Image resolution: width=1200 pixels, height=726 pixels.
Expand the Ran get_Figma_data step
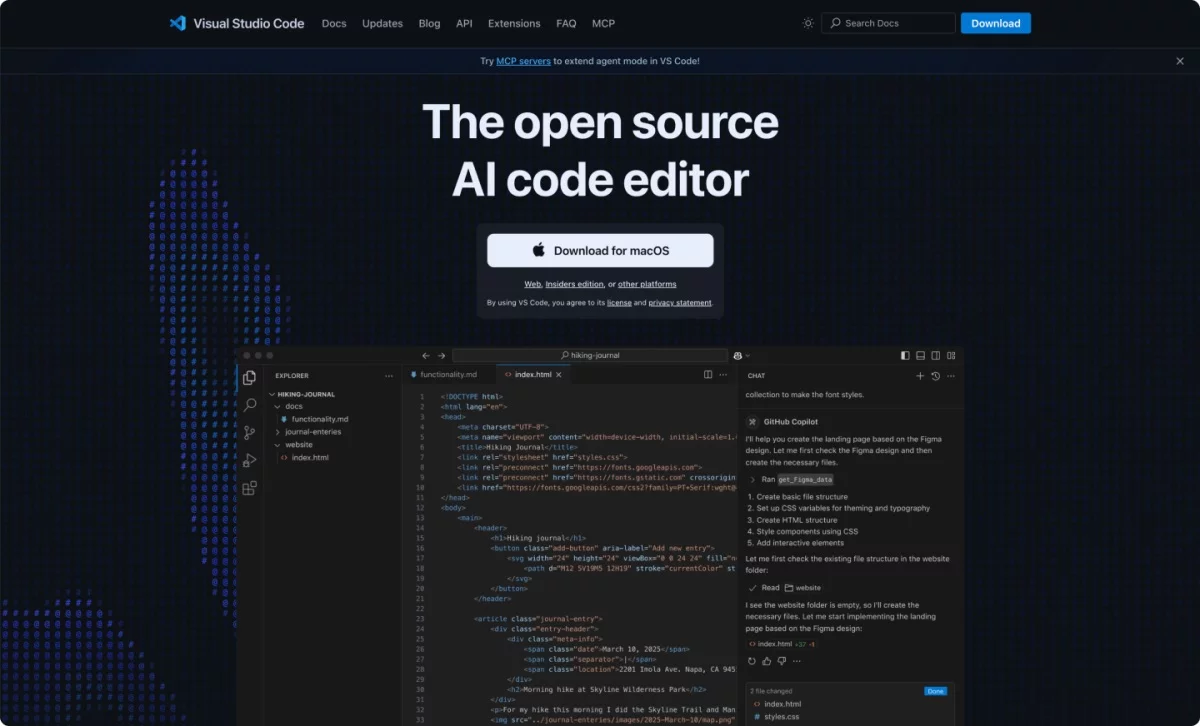[752, 480]
